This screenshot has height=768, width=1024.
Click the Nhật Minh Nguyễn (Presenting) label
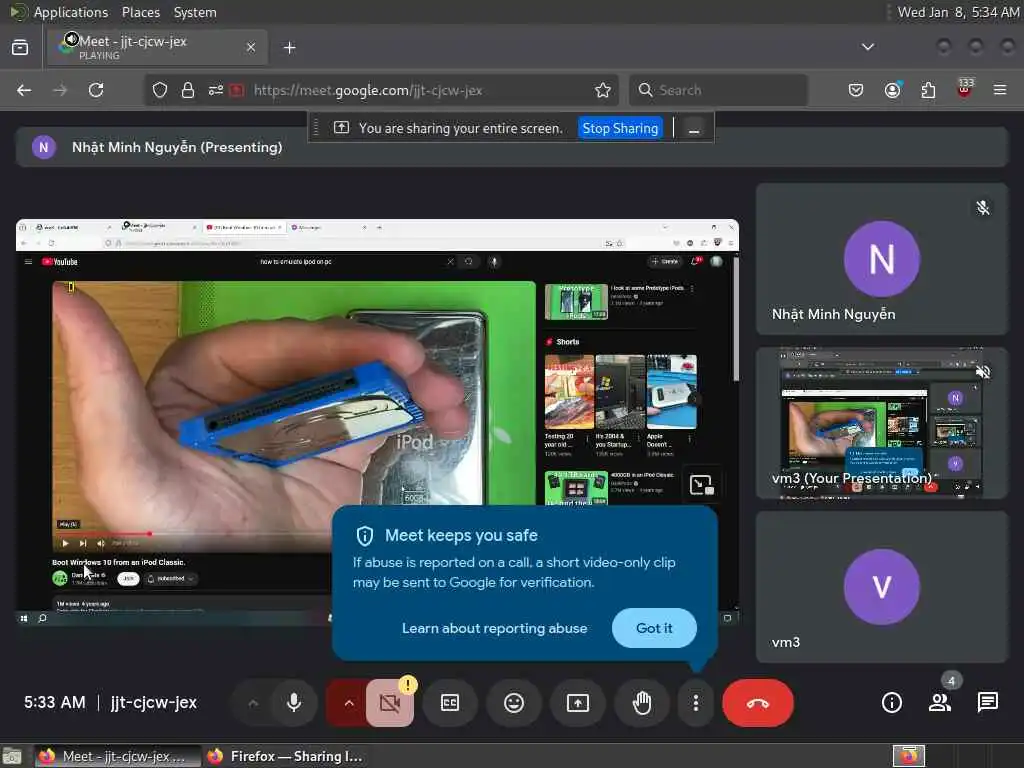pos(177,148)
